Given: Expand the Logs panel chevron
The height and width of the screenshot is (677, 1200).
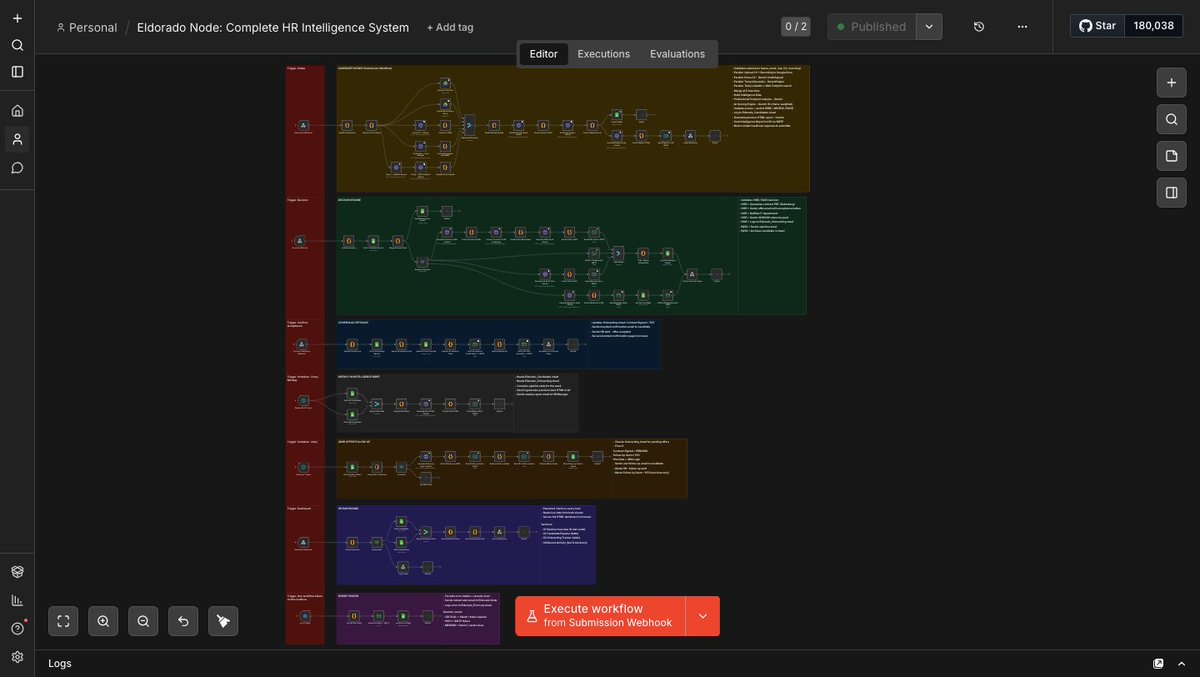Looking at the screenshot, I should click(x=1181, y=663).
